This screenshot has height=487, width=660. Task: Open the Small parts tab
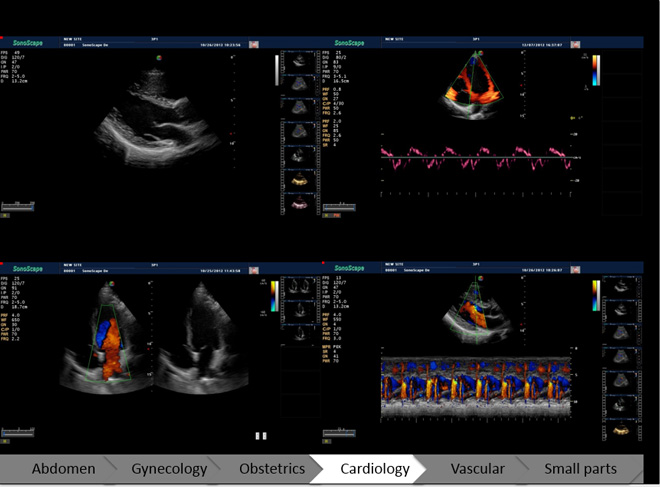coord(580,468)
